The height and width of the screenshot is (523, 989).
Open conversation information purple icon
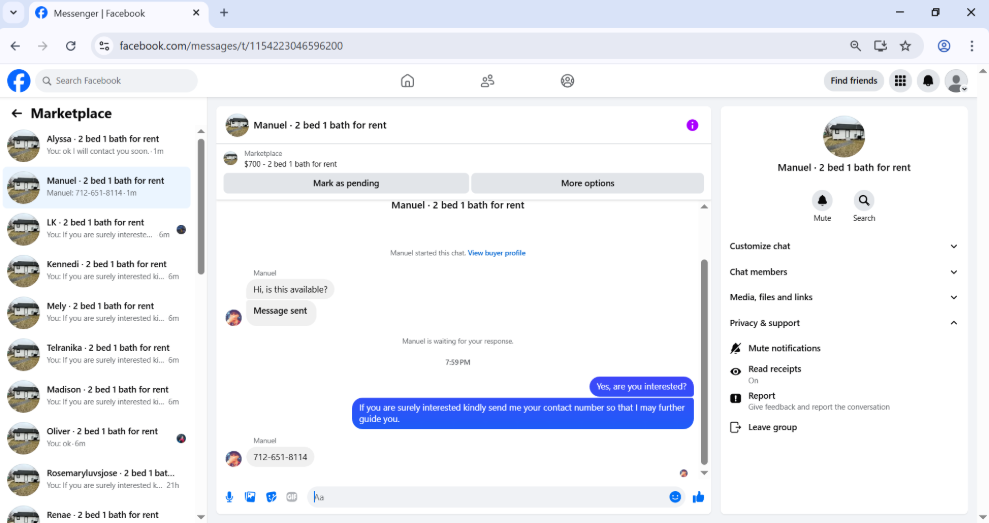click(693, 125)
